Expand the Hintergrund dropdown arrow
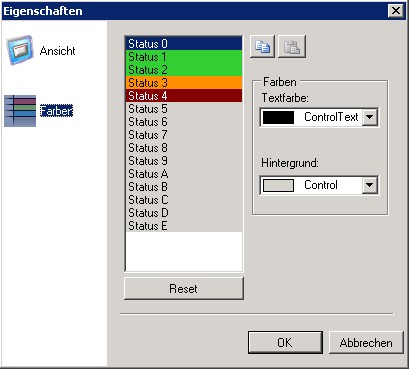This screenshot has width=409, height=369. coord(370,185)
